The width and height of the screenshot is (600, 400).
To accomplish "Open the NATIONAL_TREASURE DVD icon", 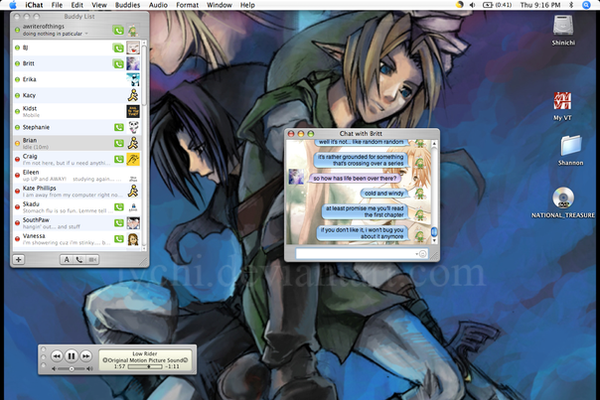I will (x=564, y=196).
